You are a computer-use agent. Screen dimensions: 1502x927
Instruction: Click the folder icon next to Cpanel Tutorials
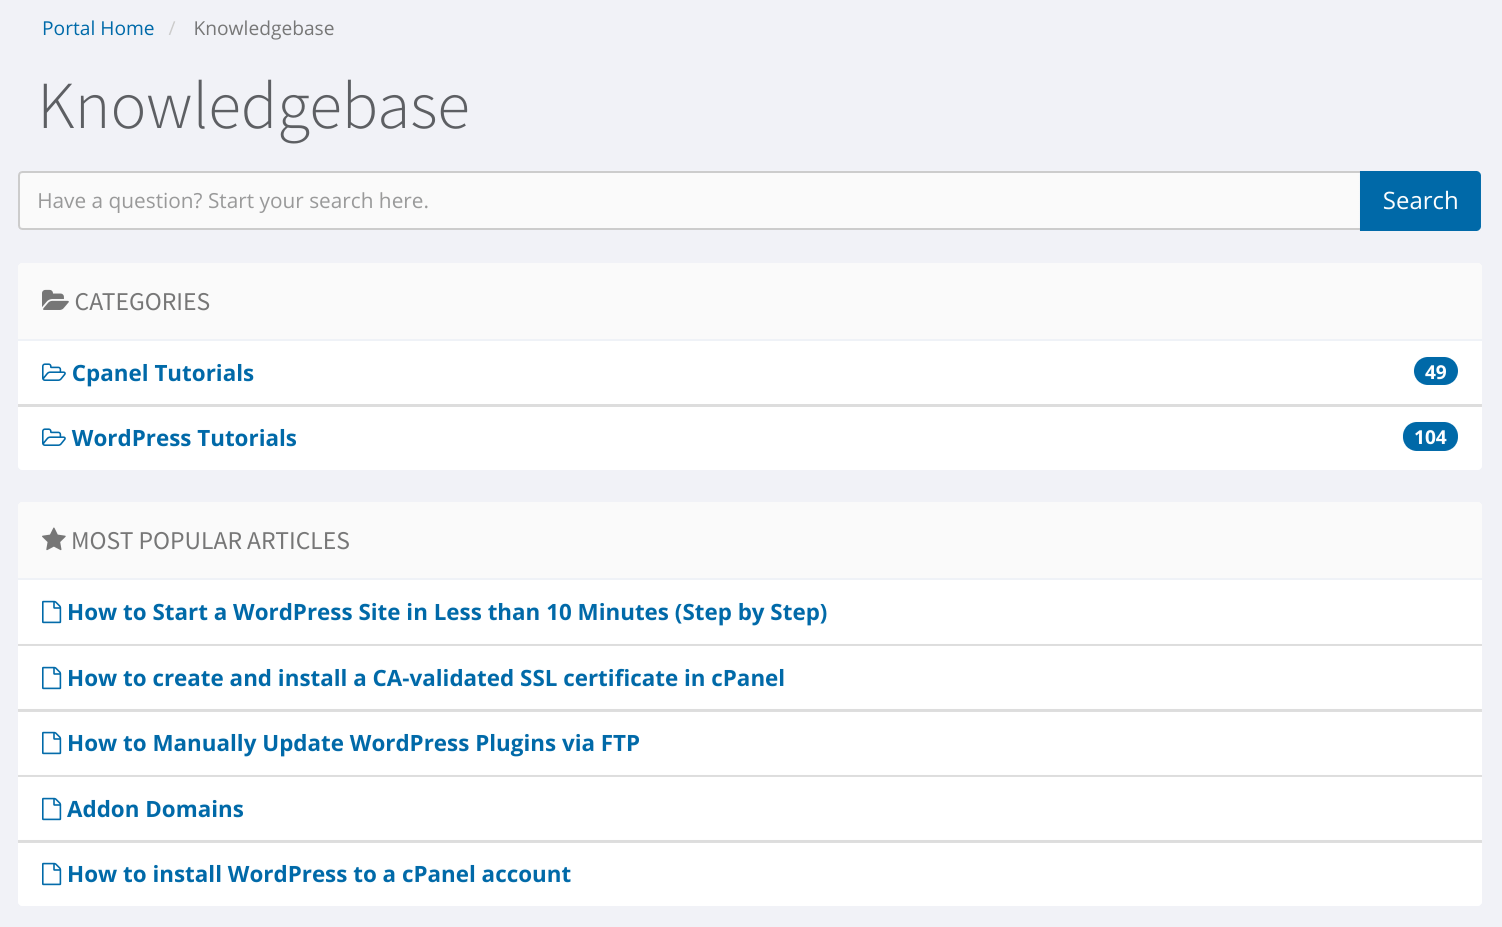click(x=54, y=373)
